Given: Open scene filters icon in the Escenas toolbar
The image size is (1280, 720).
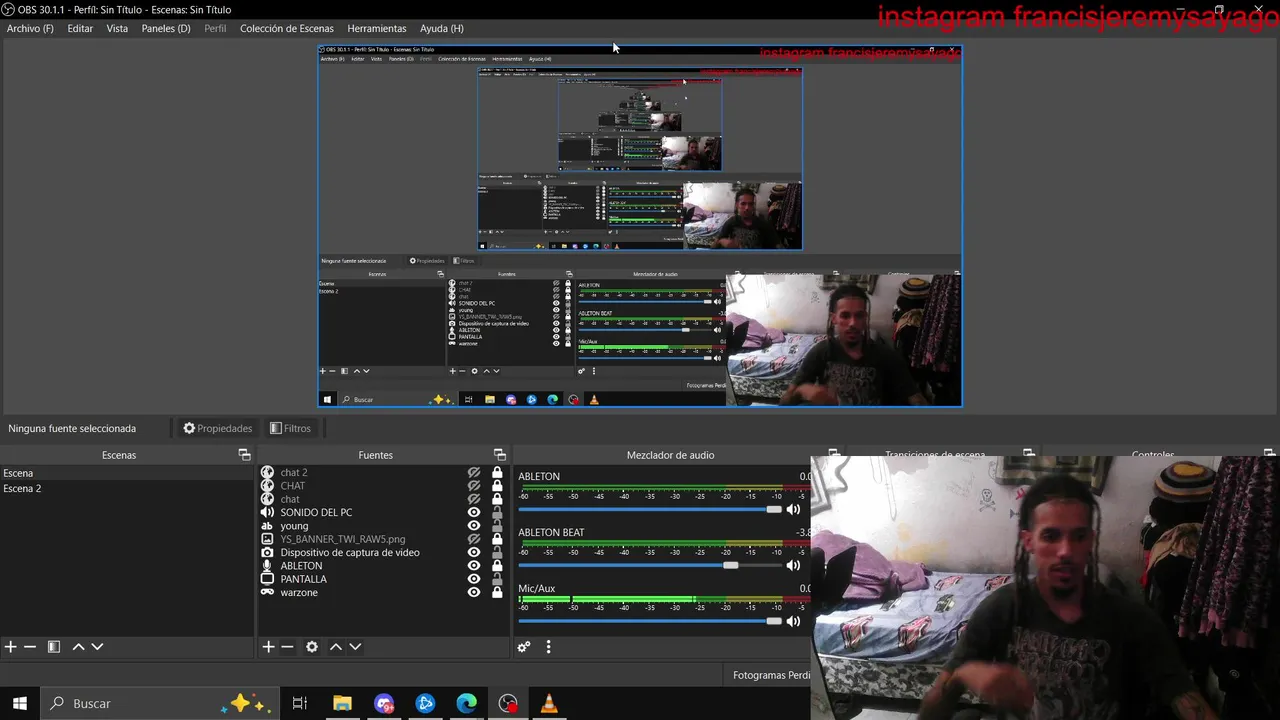Looking at the screenshot, I should (x=54, y=647).
